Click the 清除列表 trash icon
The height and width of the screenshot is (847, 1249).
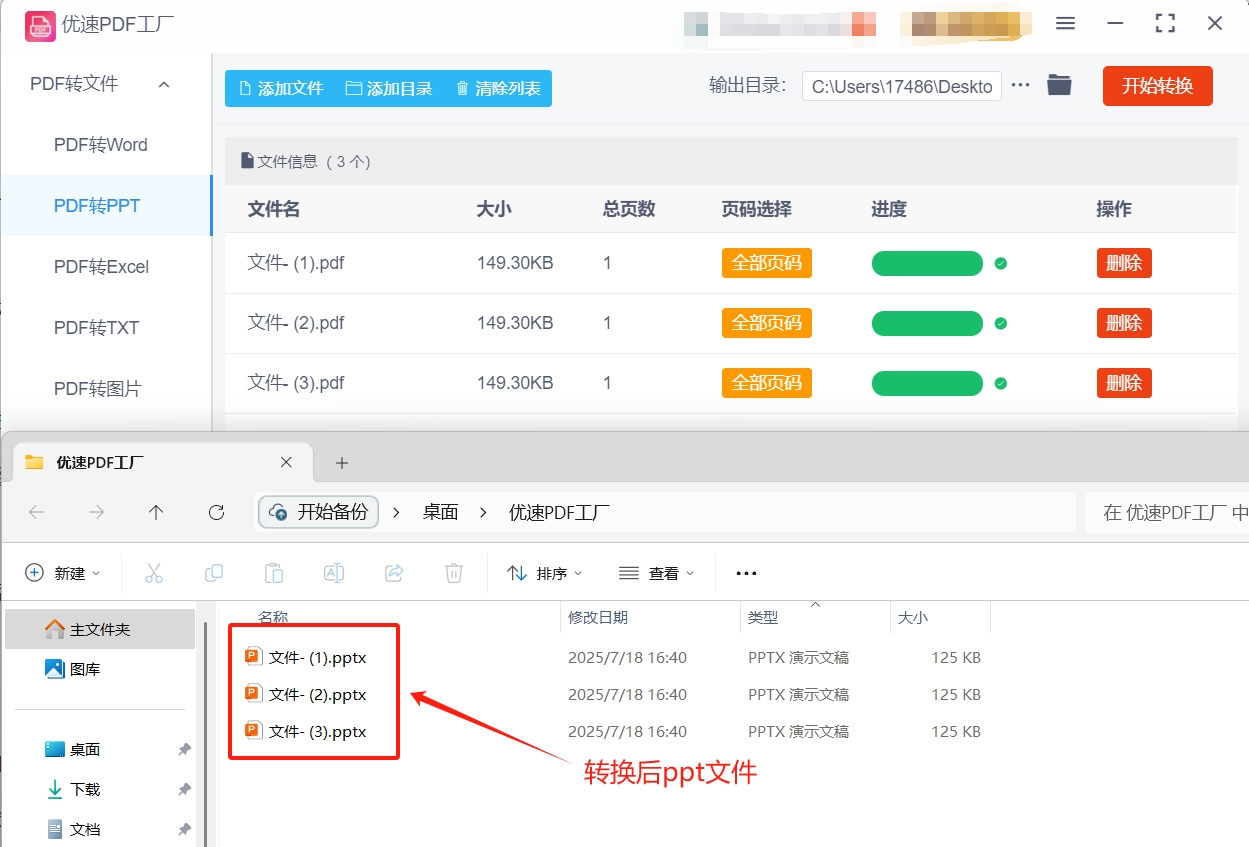coord(460,88)
